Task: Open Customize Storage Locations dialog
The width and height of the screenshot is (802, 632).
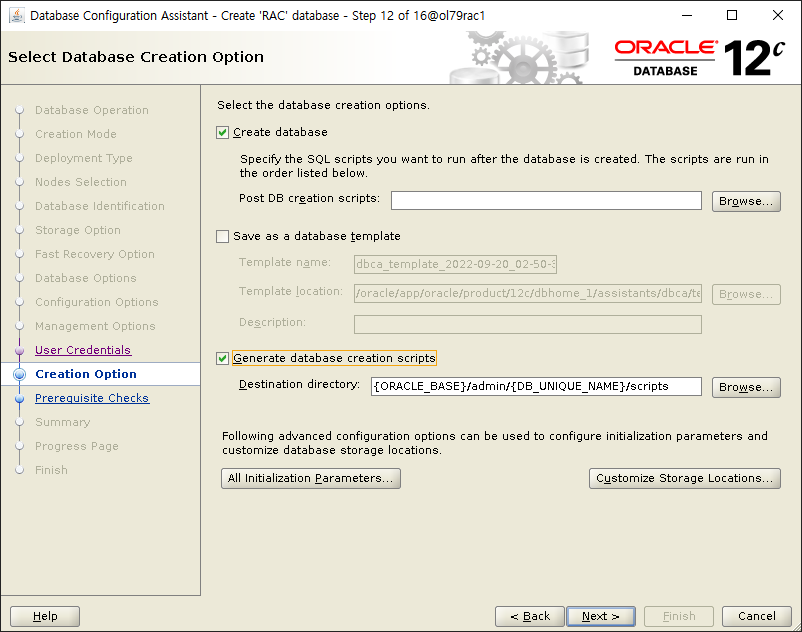Action: coord(684,478)
